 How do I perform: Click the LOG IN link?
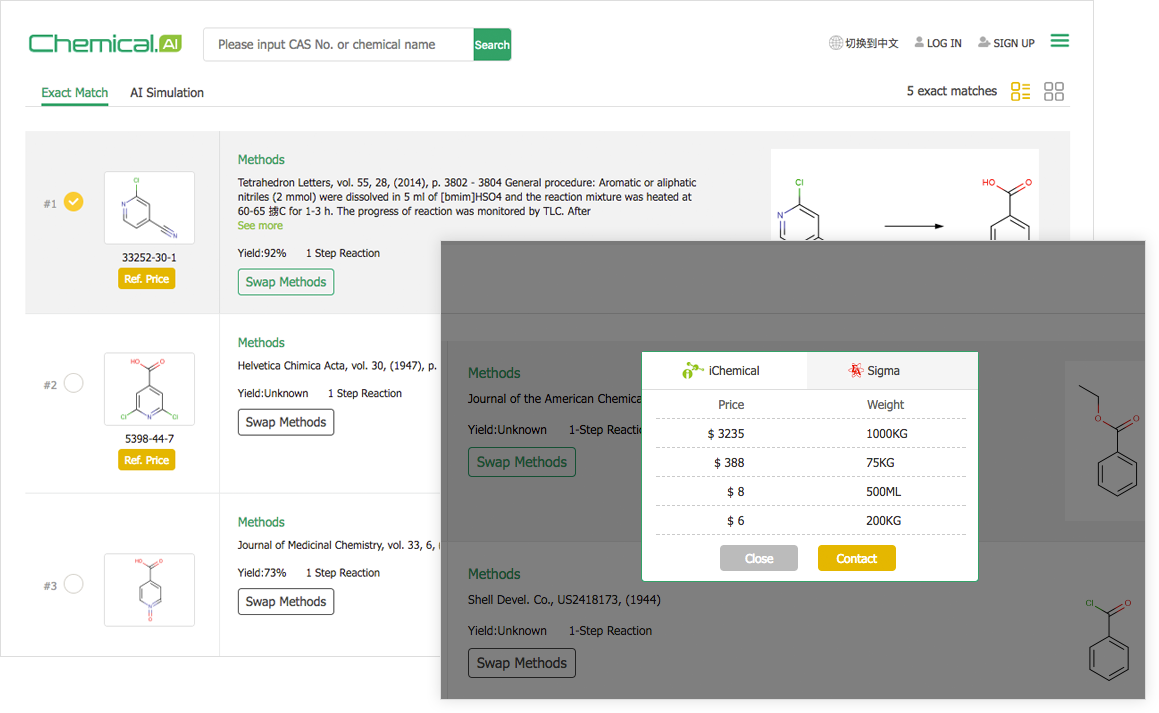[944, 43]
